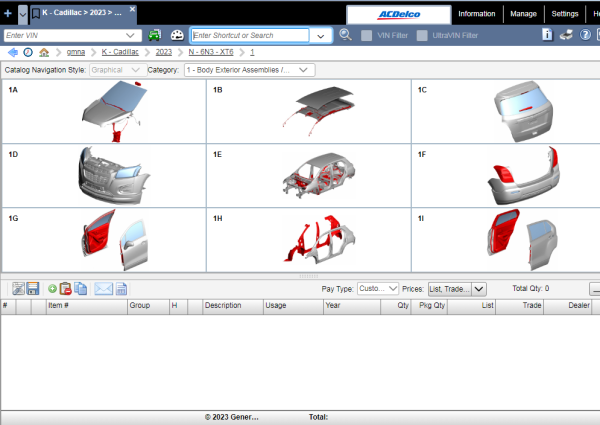Click the help question mark icon
Image resolution: width=600 pixels, height=425 pixels.
(585, 35)
